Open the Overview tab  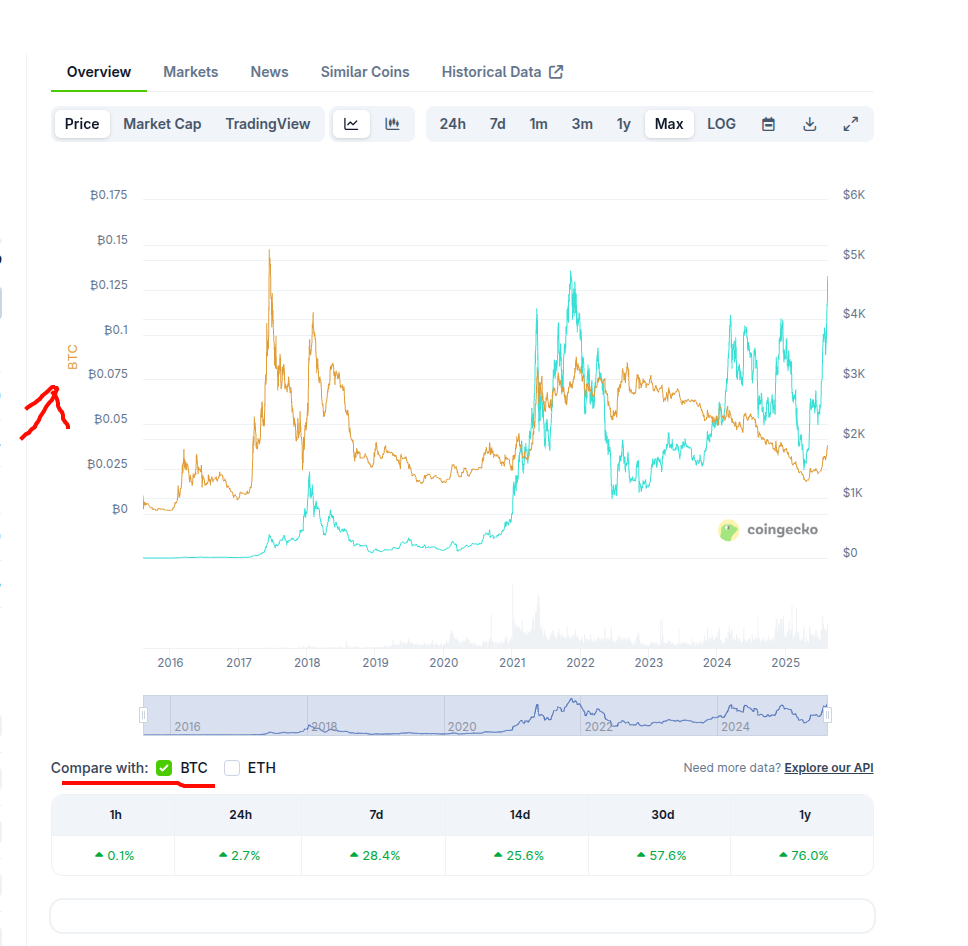[x=99, y=72]
